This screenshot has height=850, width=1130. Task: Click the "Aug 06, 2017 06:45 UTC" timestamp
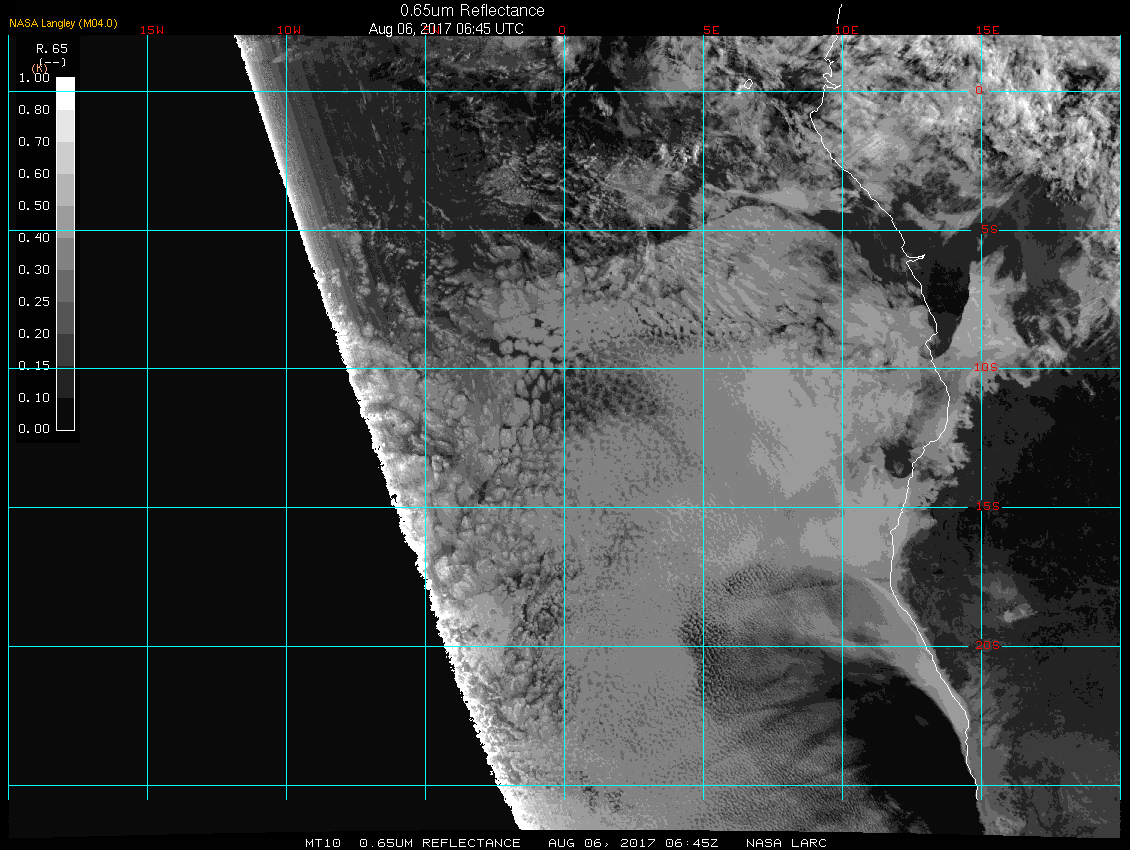click(x=446, y=29)
